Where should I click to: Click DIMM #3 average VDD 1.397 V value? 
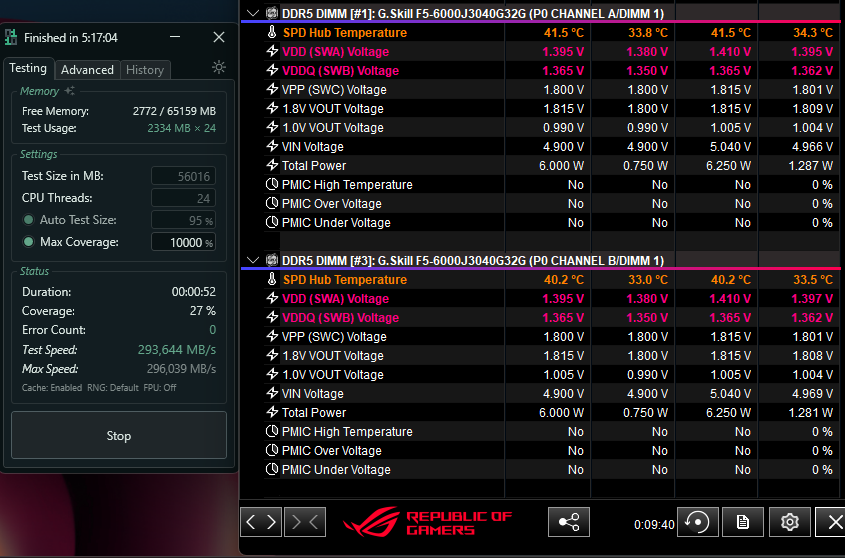coord(812,299)
